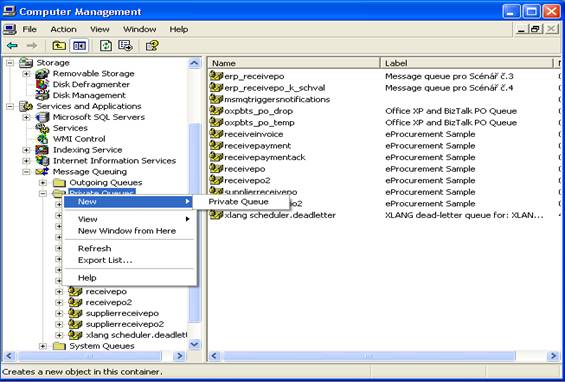This screenshot has width=565, height=382.
Task: Click the Forward arrow toolbar icon
Action: point(32,46)
